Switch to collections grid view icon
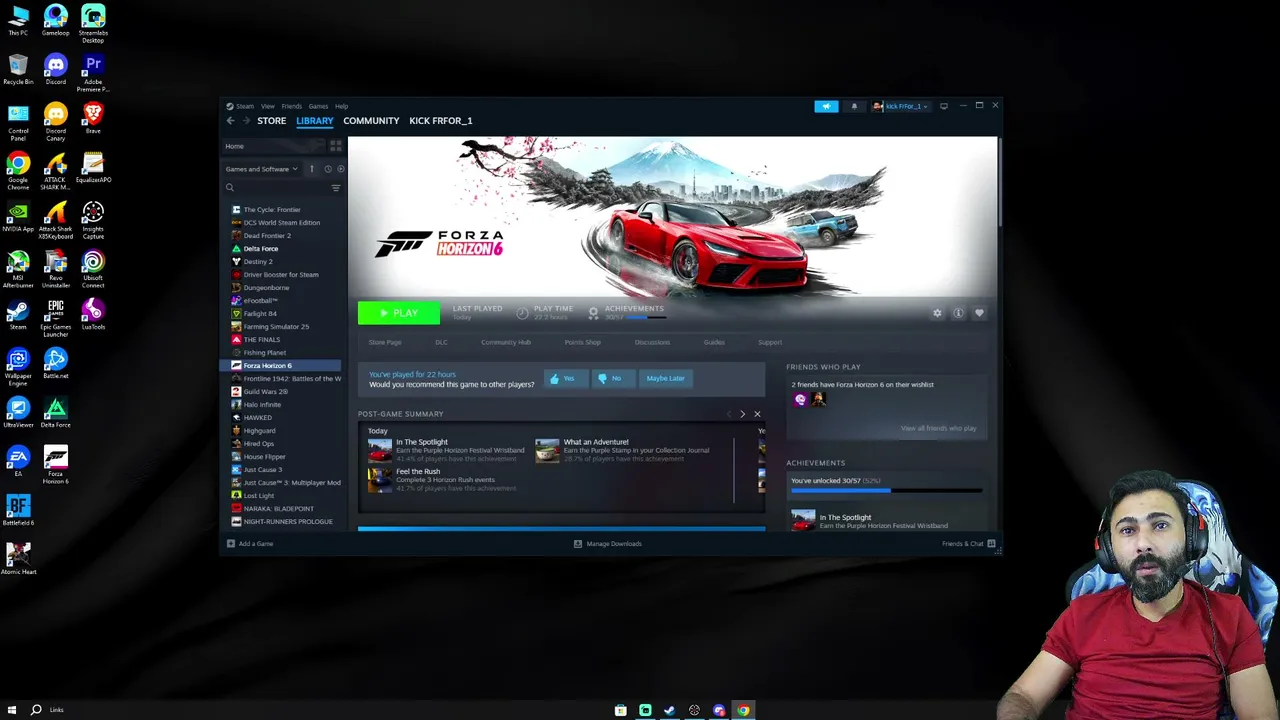This screenshot has width=1280, height=720. pos(336,146)
